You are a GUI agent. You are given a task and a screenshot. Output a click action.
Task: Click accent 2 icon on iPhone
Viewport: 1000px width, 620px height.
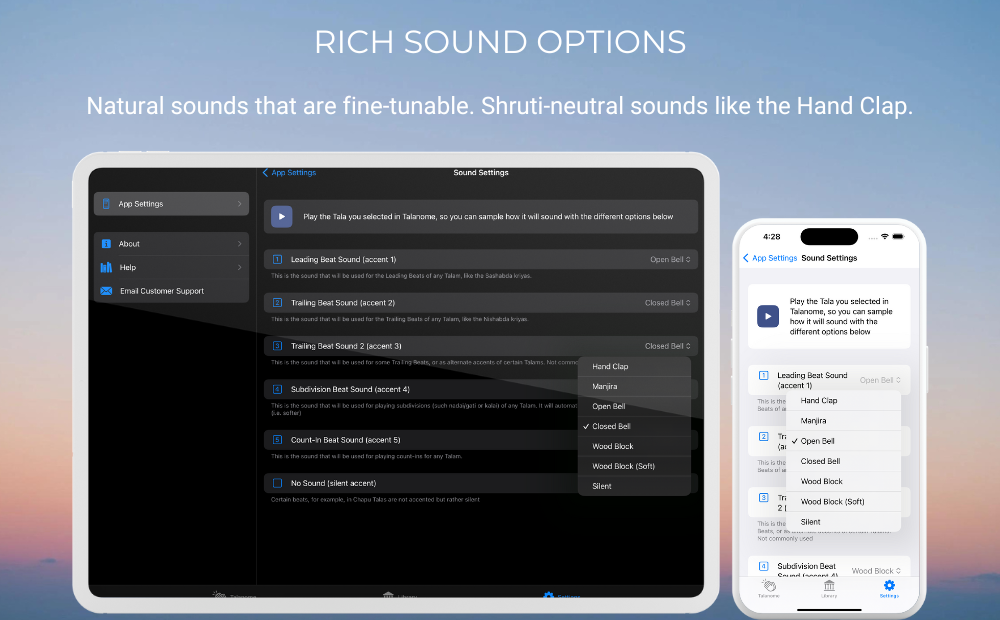click(763, 436)
